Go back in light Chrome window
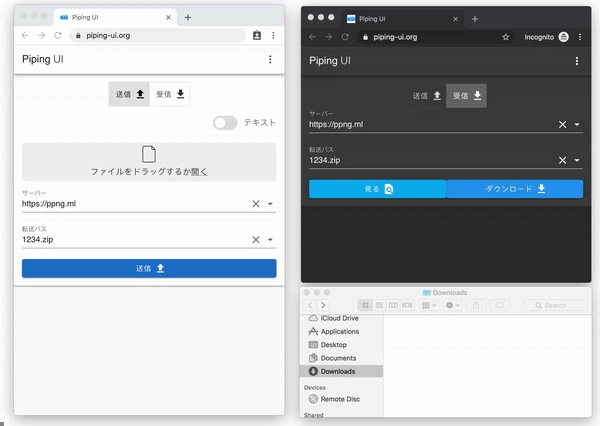The image size is (600, 426). pos(25,36)
